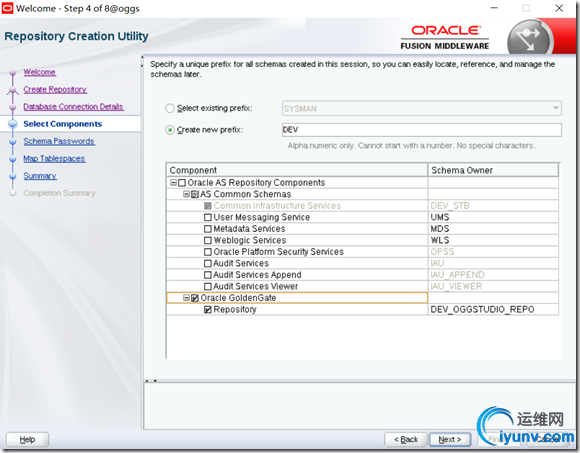Collapse the Oracle GoldenGate tree node
The width and height of the screenshot is (580, 453).
click(x=186, y=298)
